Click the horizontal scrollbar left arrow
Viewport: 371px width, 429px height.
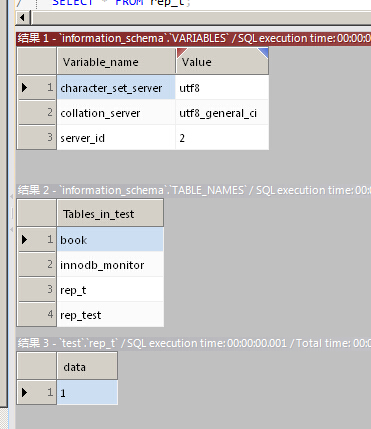click(x=23, y=17)
